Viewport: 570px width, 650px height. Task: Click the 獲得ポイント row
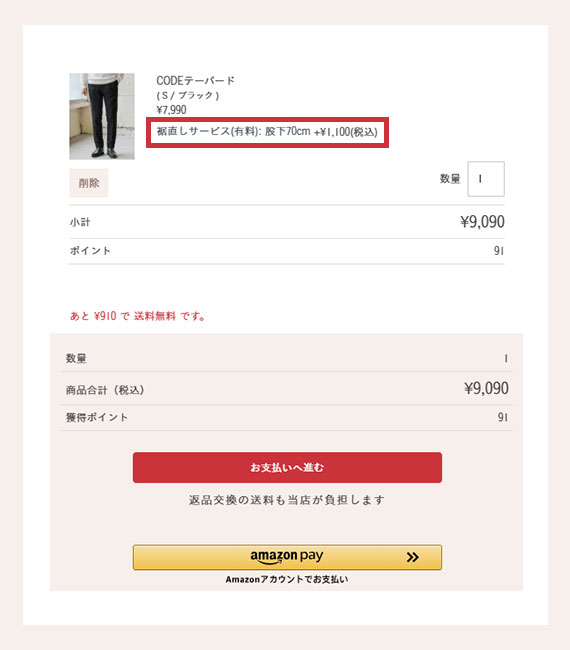(287, 417)
